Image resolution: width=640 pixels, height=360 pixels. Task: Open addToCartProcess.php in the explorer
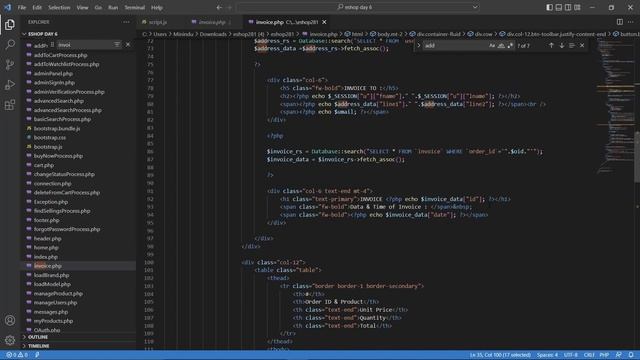coord(60,55)
